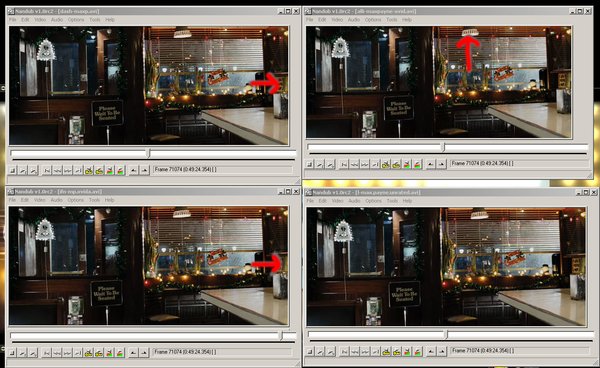Jump to start in bottom-left Nandub window
This screenshot has width=600, height=368.
click(x=47, y=352)
